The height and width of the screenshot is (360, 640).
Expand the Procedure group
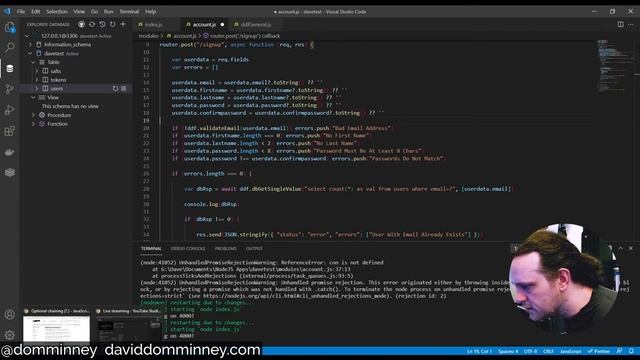pyautogui.click(x=33, y=115)
